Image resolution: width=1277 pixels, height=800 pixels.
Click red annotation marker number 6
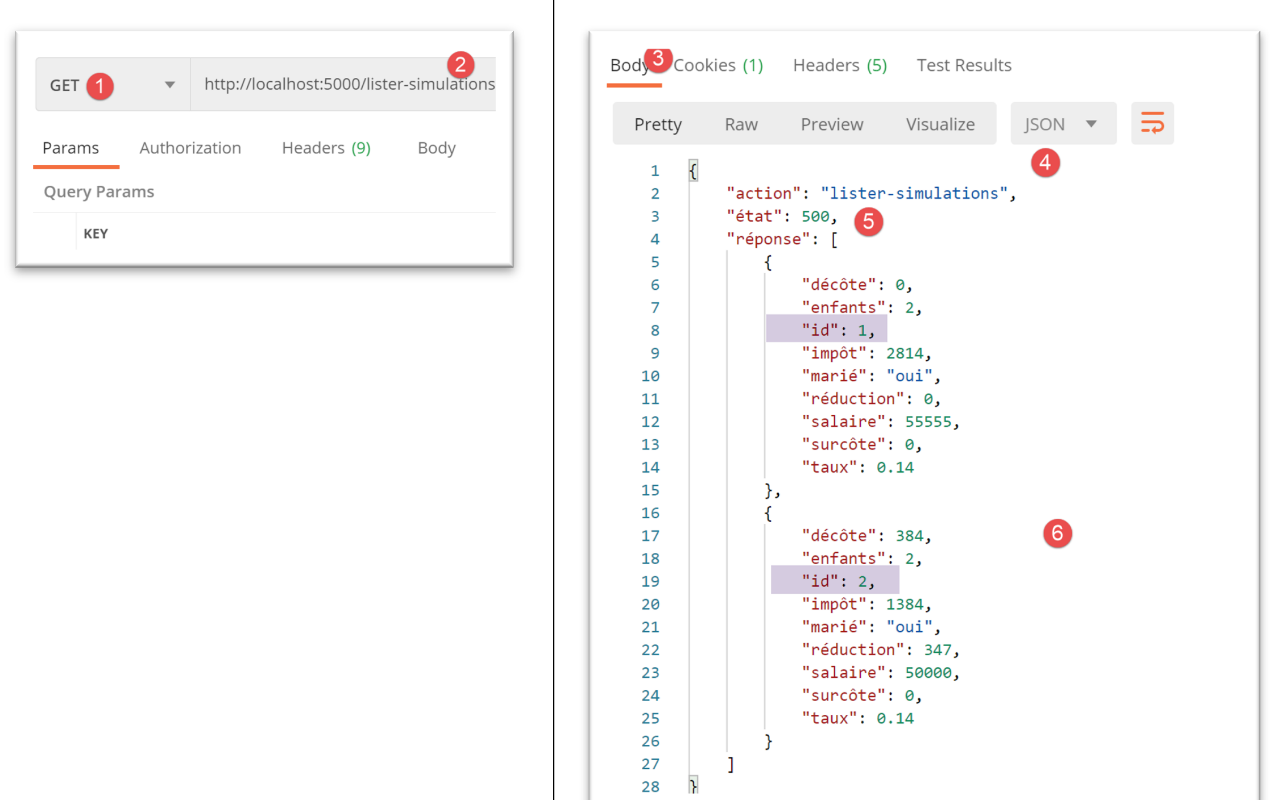1057,533
